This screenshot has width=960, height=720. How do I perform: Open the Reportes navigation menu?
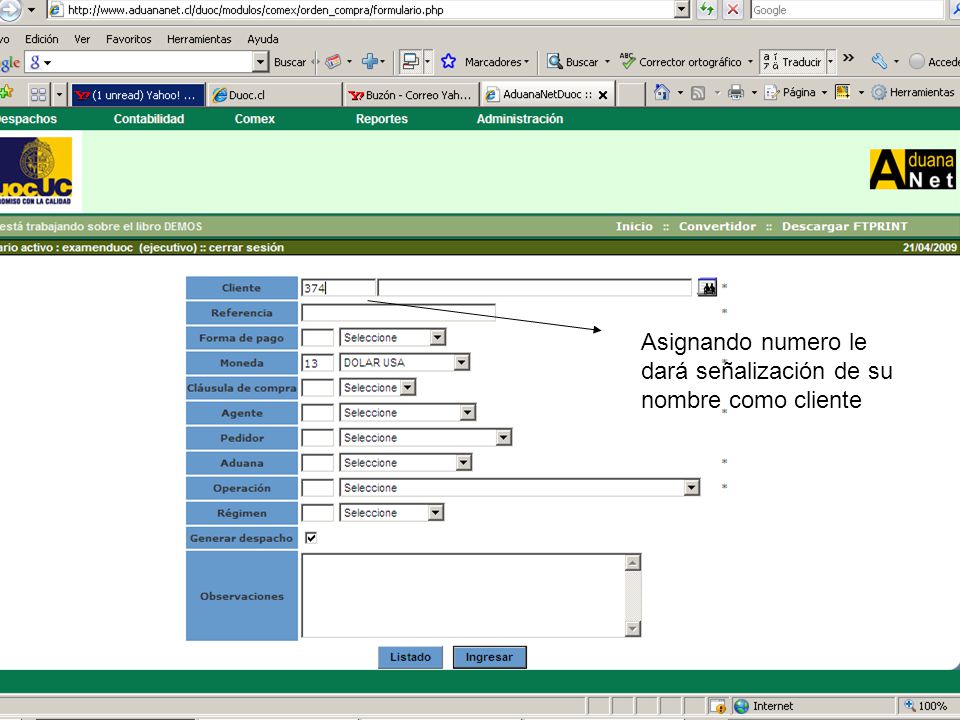pyautogui.click(x=382, y=119)
